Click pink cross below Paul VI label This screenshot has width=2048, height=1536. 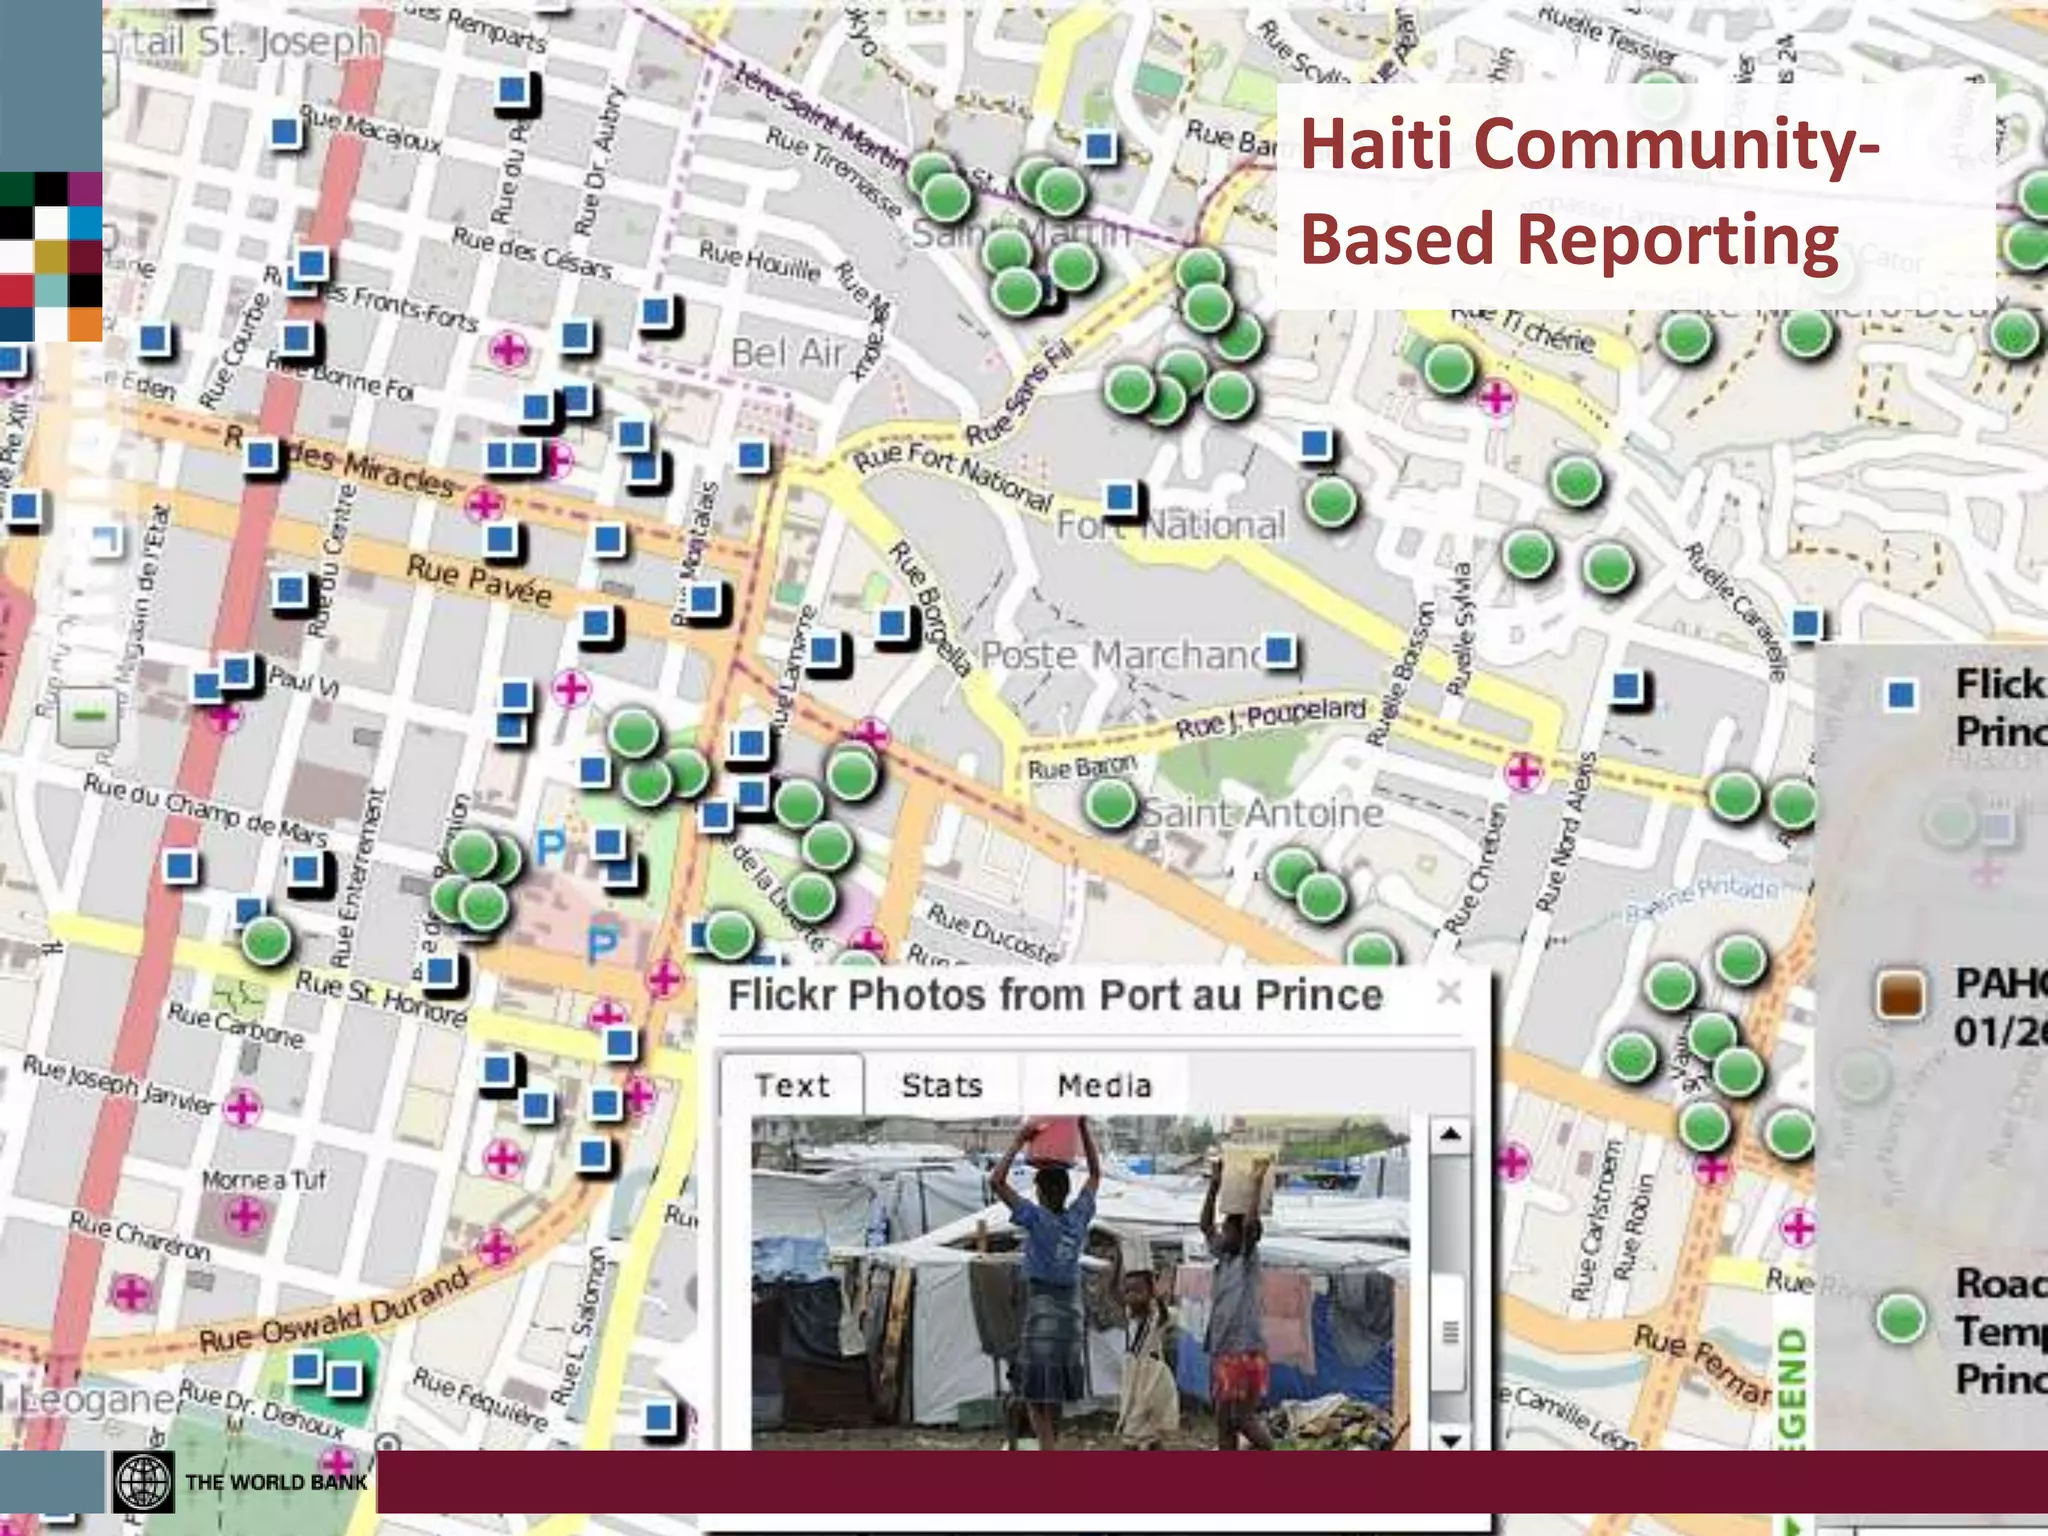(223, 716)
